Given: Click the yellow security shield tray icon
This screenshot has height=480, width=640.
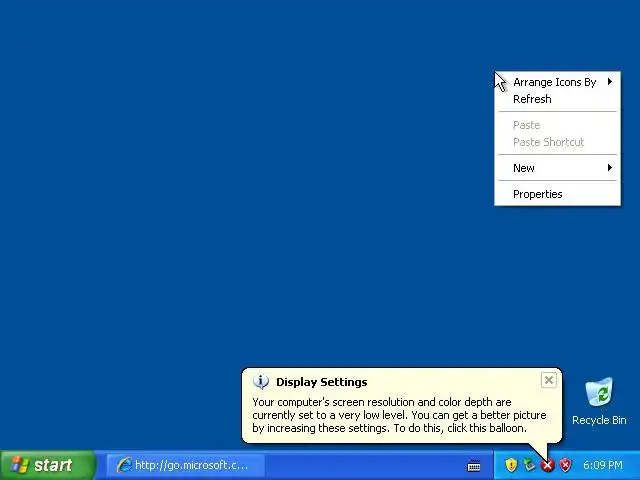Looking at the screenshot, I should tap(511, 464).
